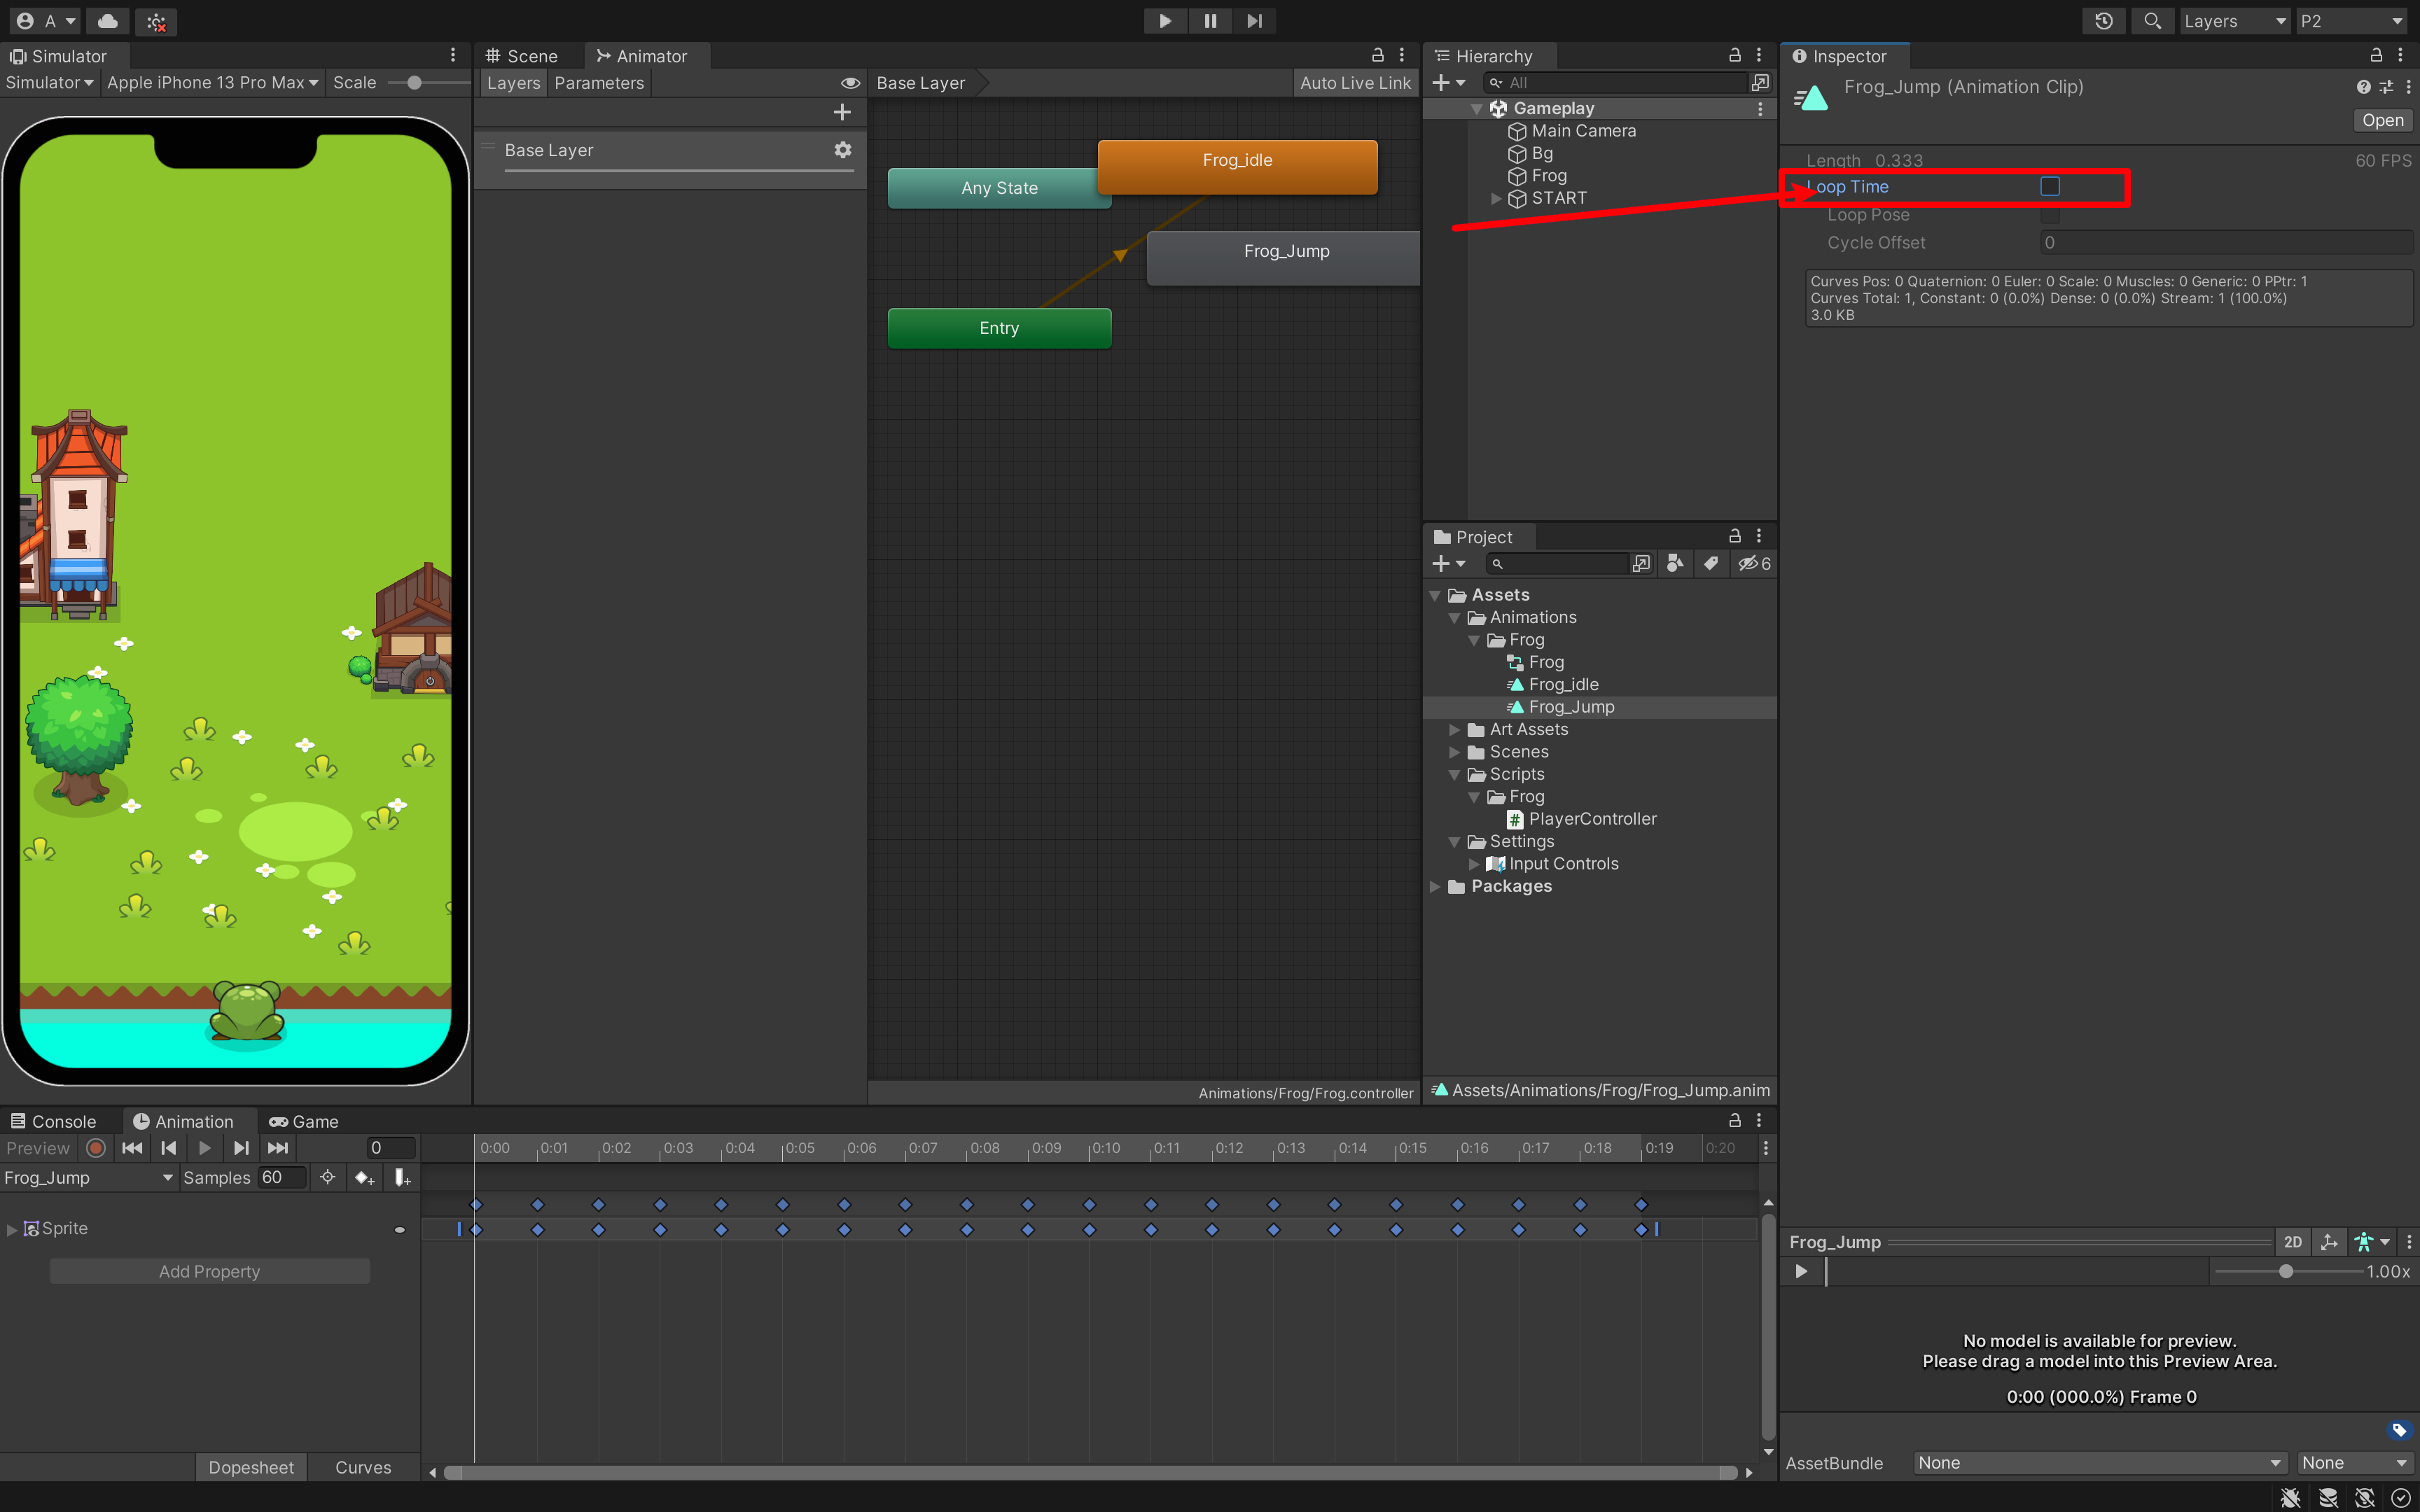This screenshot has width=2420, height=1512.
Task: Select the Any State node
Action: (x=992, y=188)
